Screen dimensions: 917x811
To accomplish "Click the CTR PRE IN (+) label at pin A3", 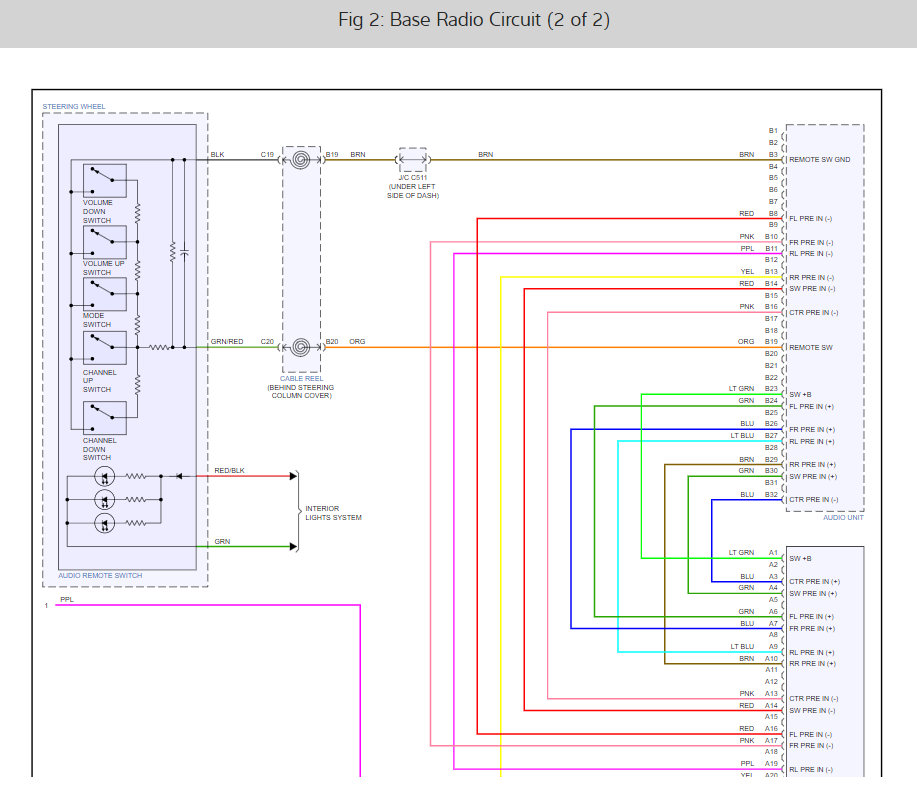I will pos(814,582).
